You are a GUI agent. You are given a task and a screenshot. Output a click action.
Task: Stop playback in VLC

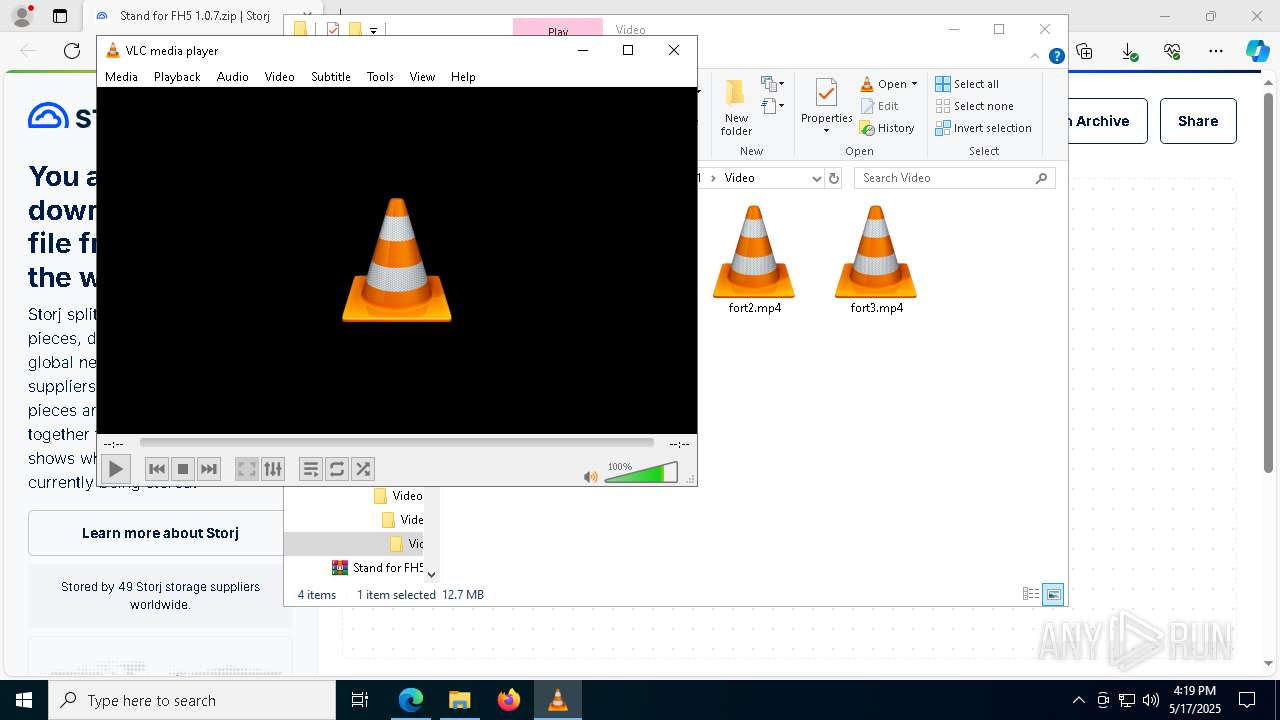pos(183,469)
